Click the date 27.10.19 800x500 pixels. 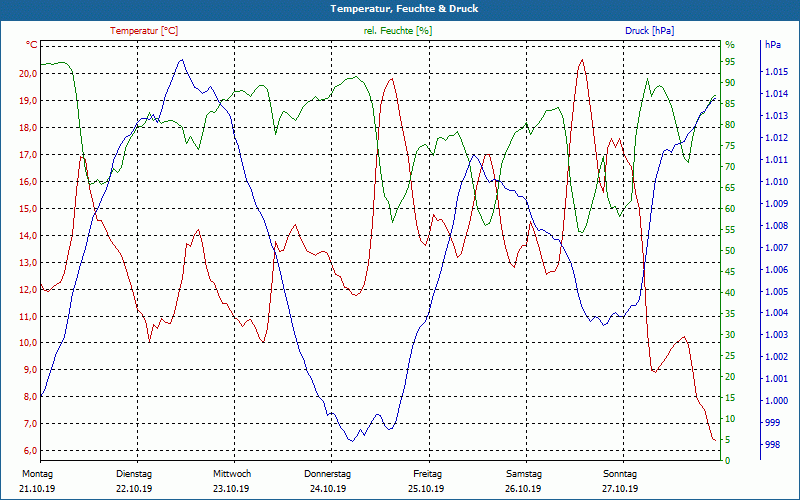[620, 489]
